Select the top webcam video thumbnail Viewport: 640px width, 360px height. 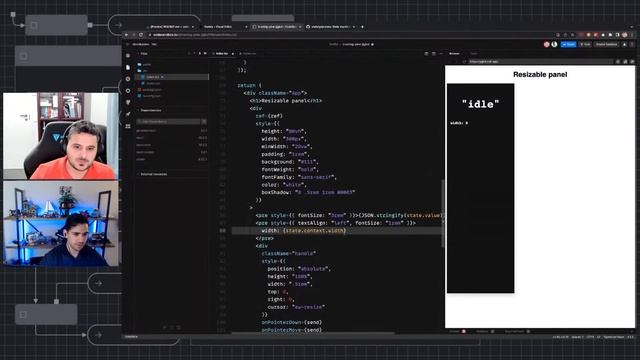pyautogui.click(x=61, y=136)
